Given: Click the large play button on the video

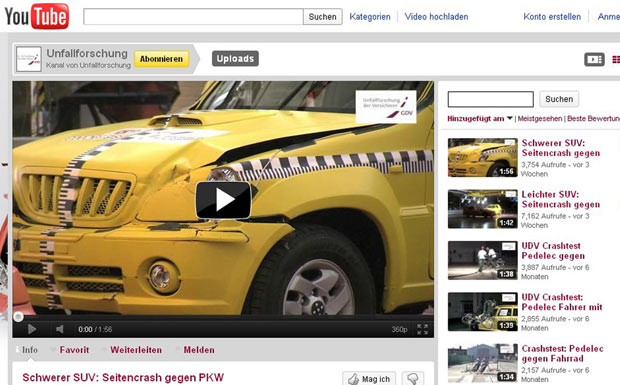Looking at the screenshot, I should pyautogui.click(x=223, y=200).
